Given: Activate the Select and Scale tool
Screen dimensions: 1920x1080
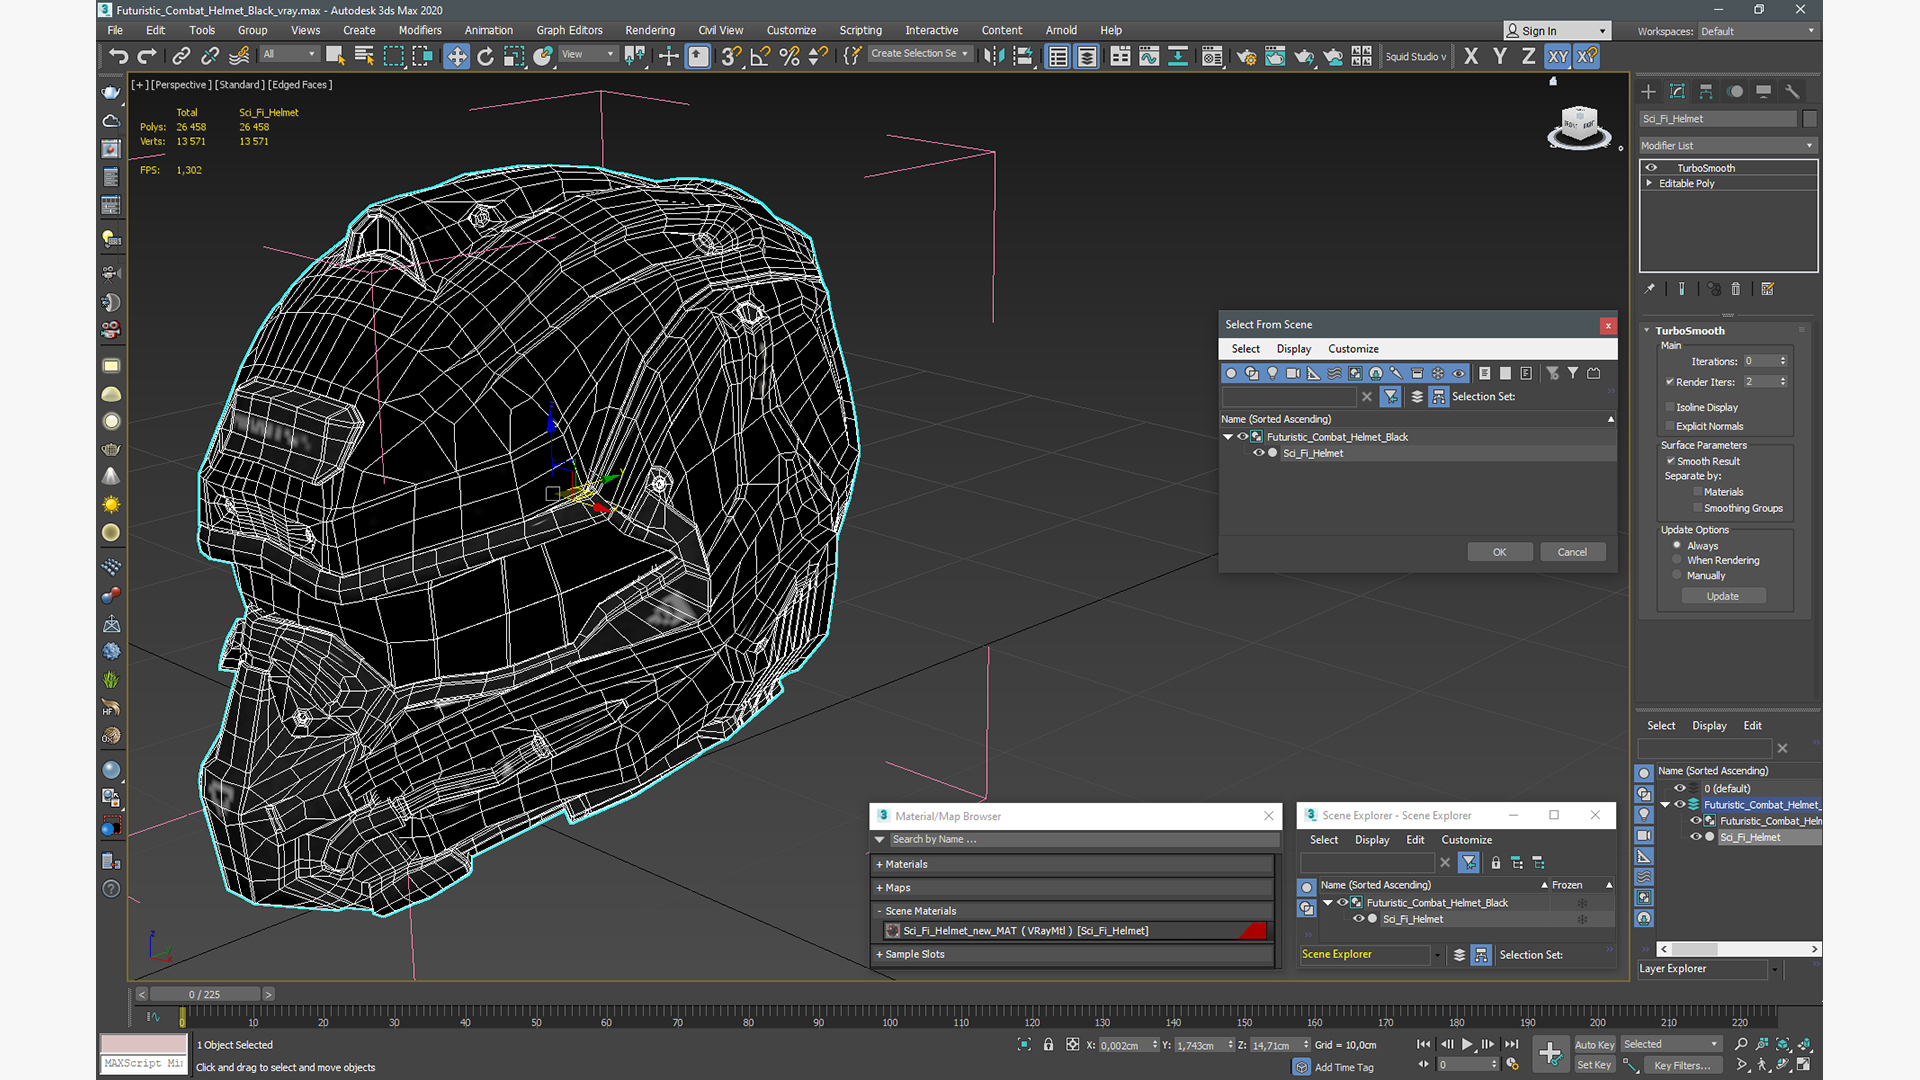Looking at the screenshot, I should (x=514, y=56).
